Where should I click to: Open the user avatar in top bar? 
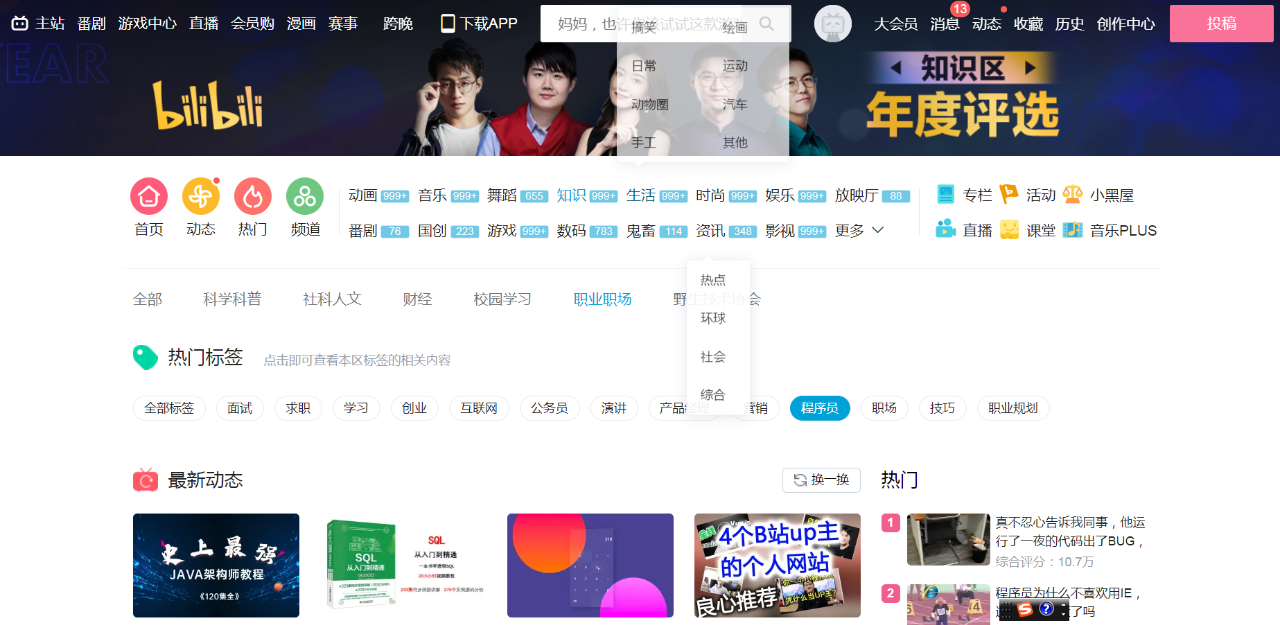coord(833,23)
